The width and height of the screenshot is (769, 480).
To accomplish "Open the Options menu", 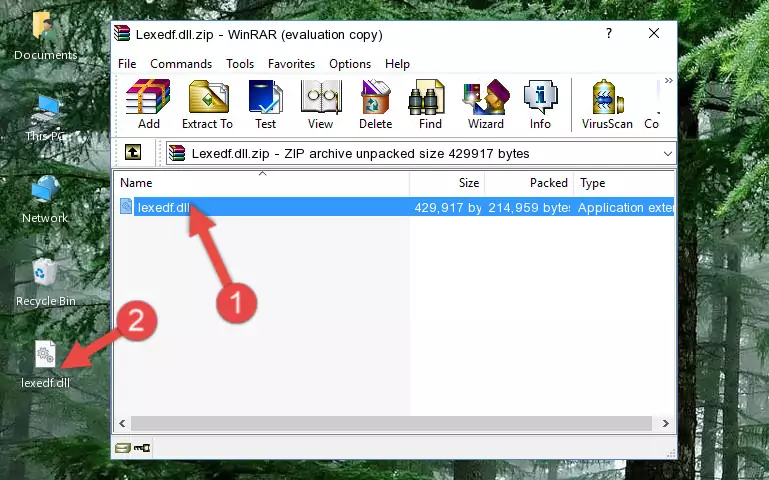I will 350,64.
